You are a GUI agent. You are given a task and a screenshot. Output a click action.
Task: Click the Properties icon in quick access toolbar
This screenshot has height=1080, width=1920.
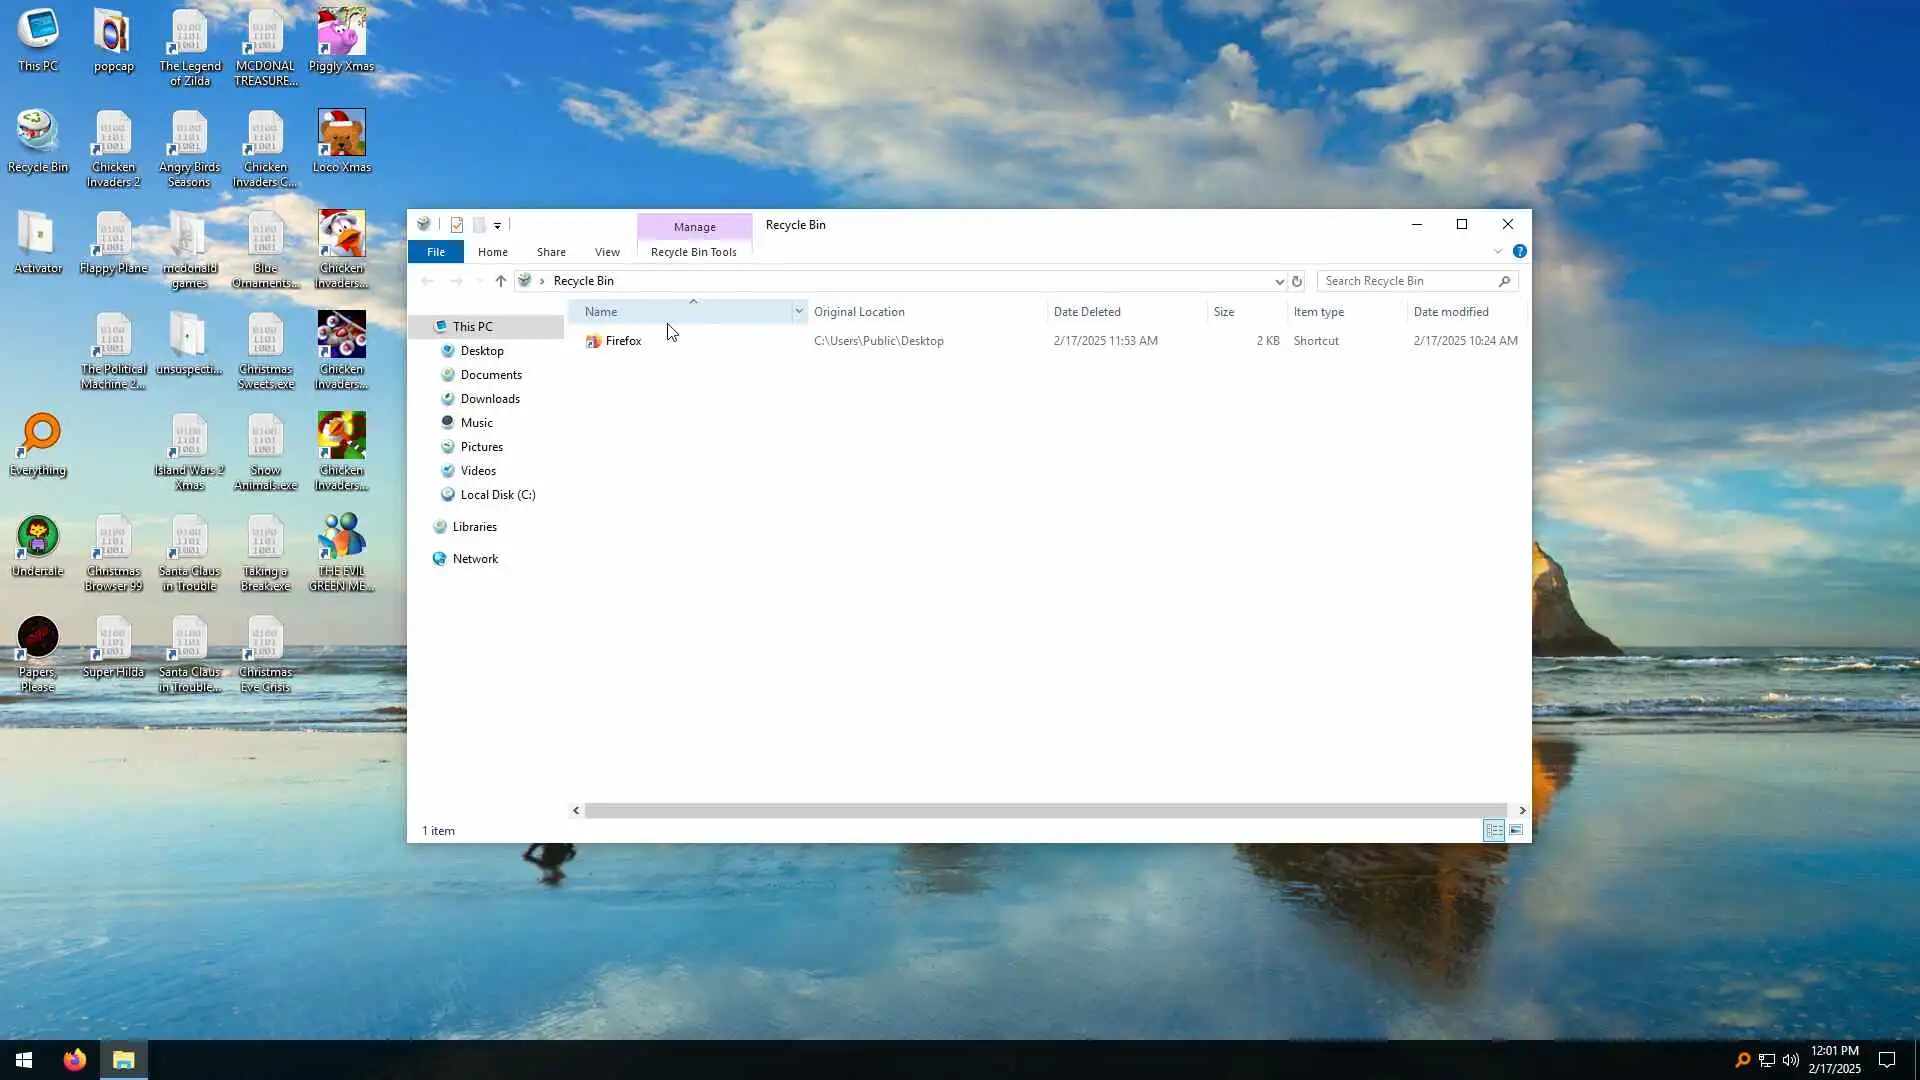(x=457, y=225)
